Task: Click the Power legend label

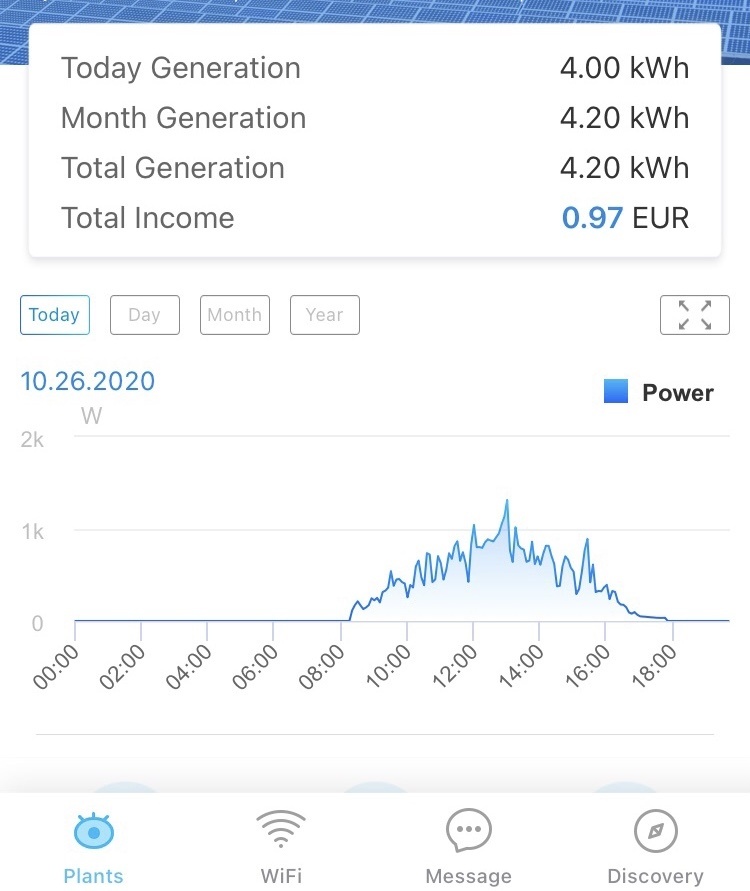Action: click(678, 393)
